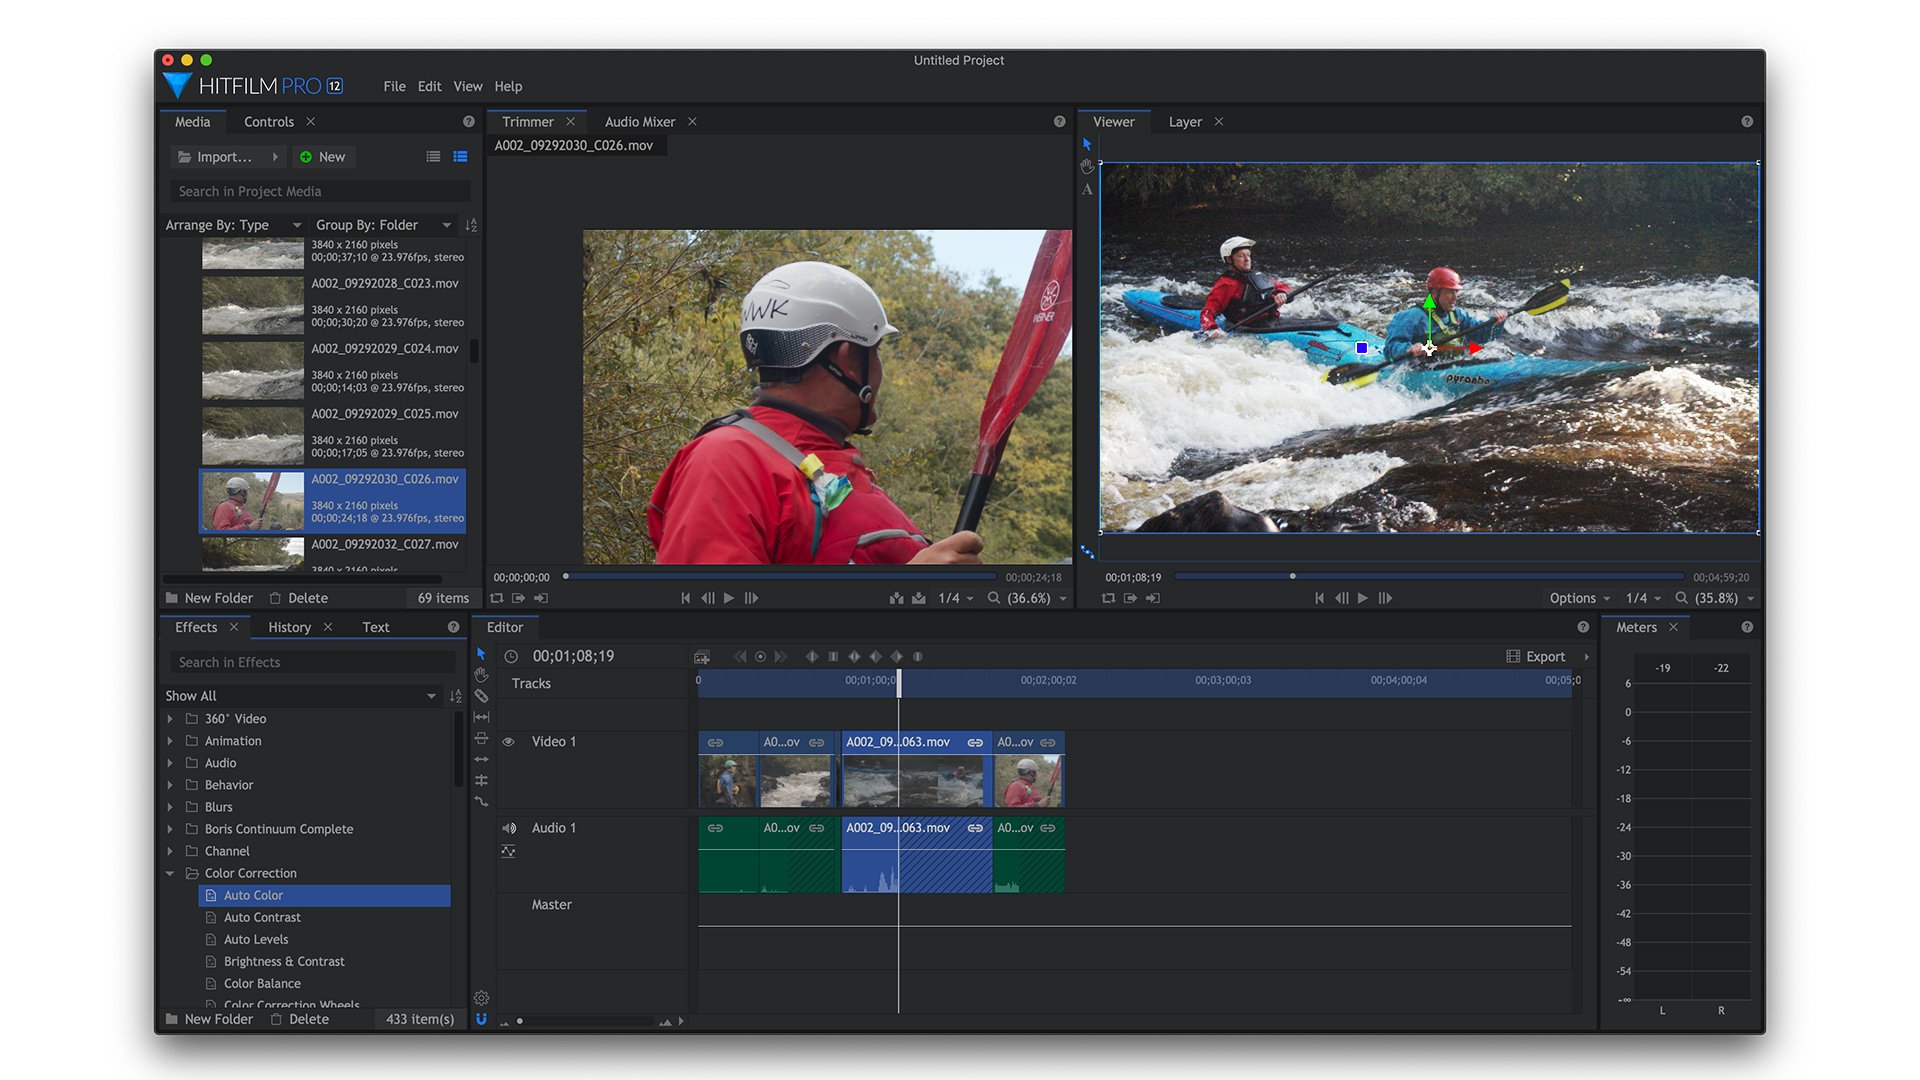
Task: Mute the Audio 1 track speaker
Action: click(509, 828)
